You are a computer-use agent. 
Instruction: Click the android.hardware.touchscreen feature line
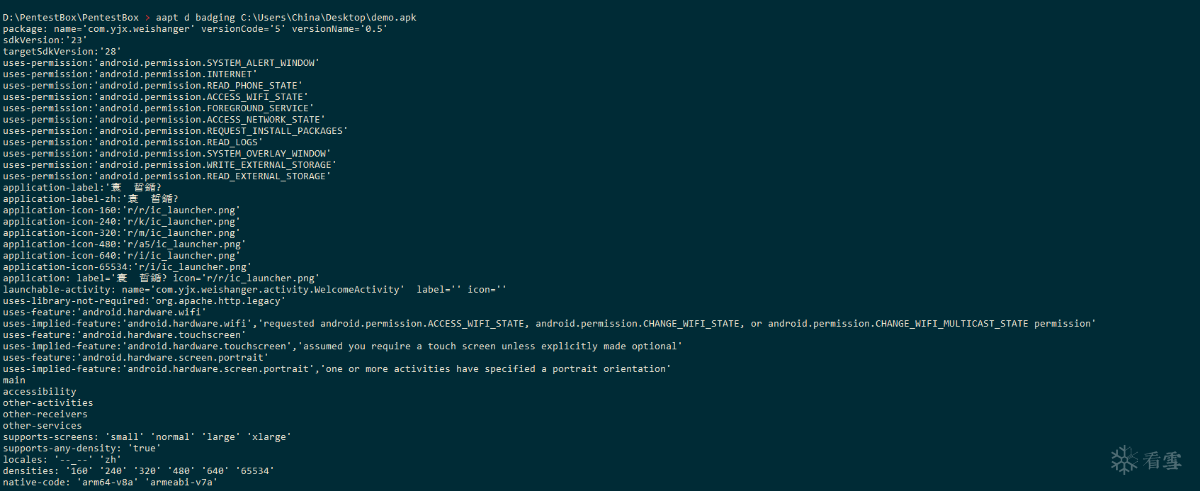(x=121, y=335)
